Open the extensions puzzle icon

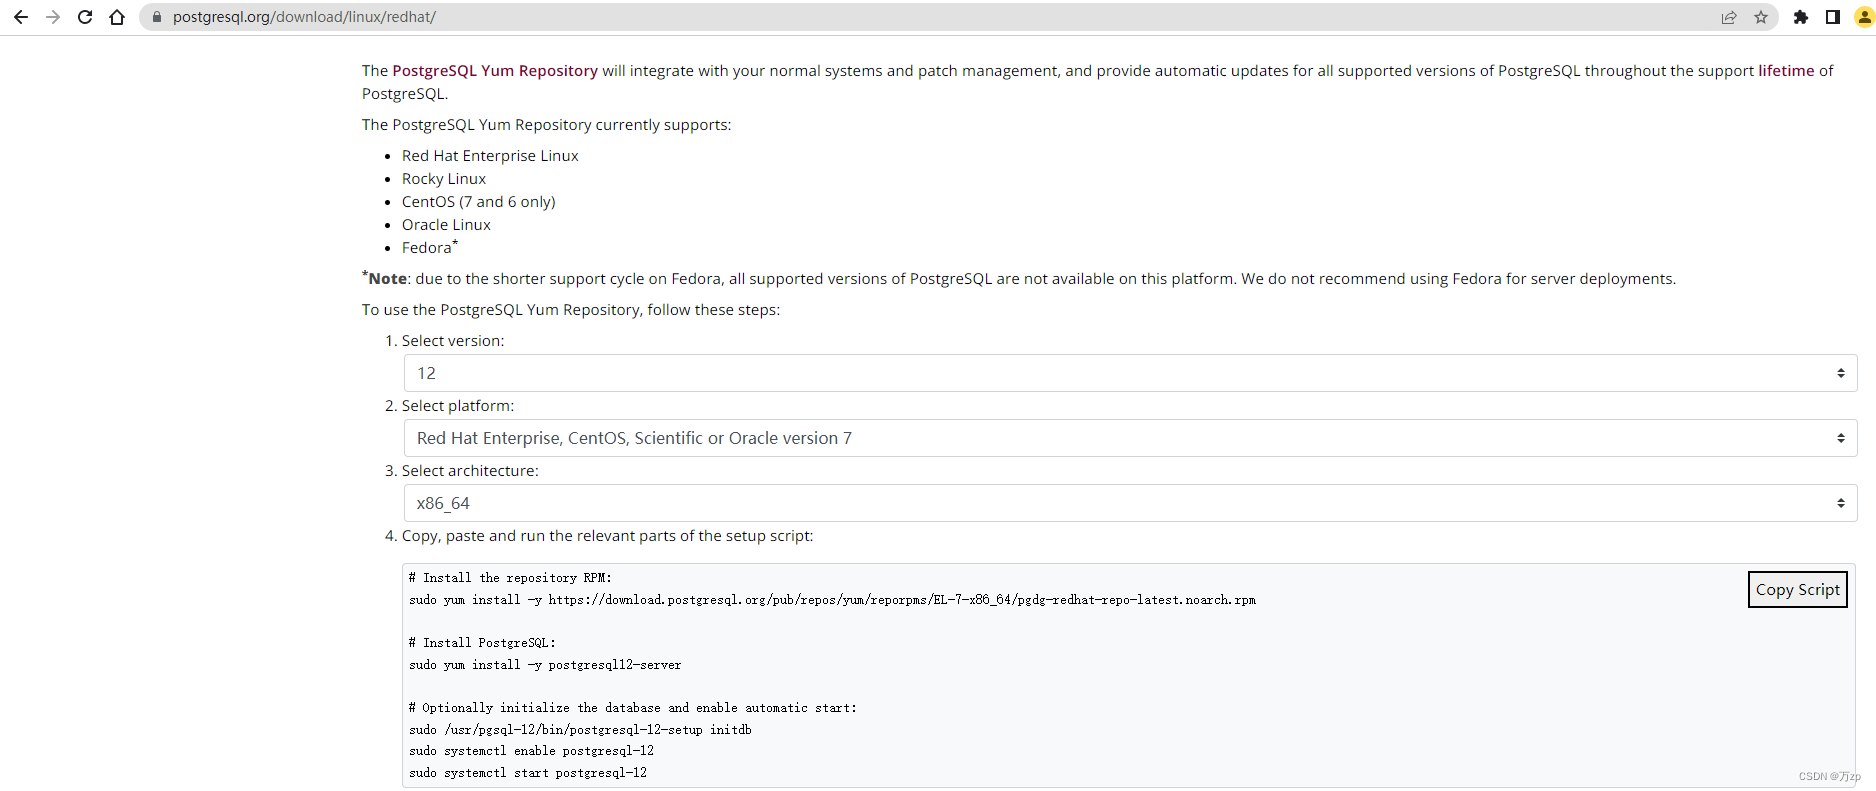pos(1801,17)
